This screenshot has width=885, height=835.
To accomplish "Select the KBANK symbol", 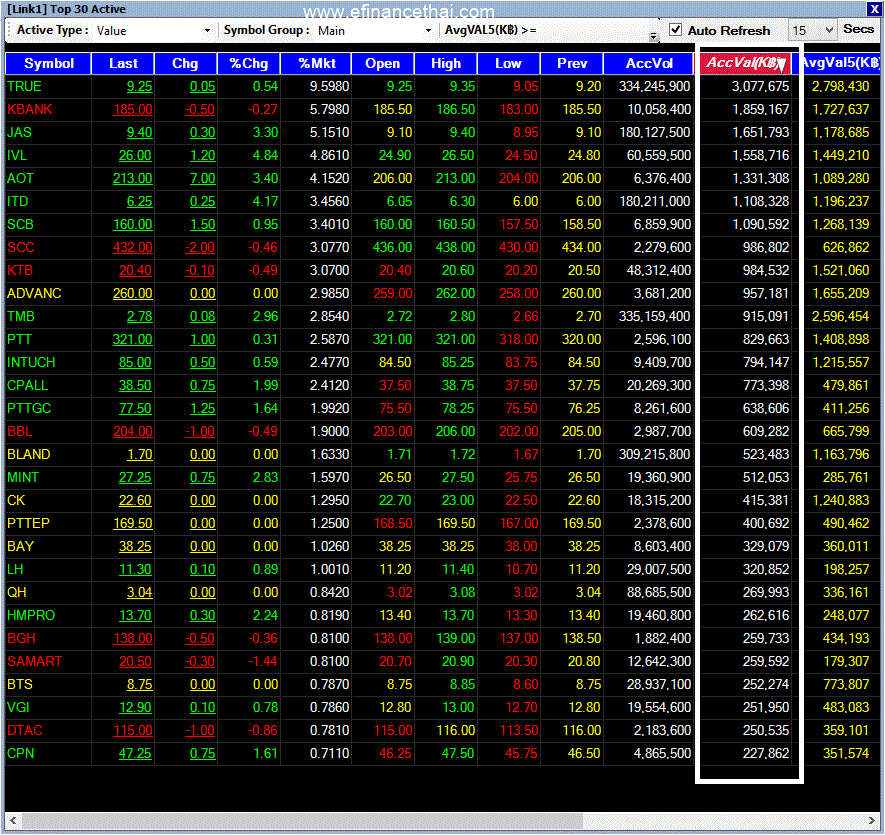I will click(29, 109).
